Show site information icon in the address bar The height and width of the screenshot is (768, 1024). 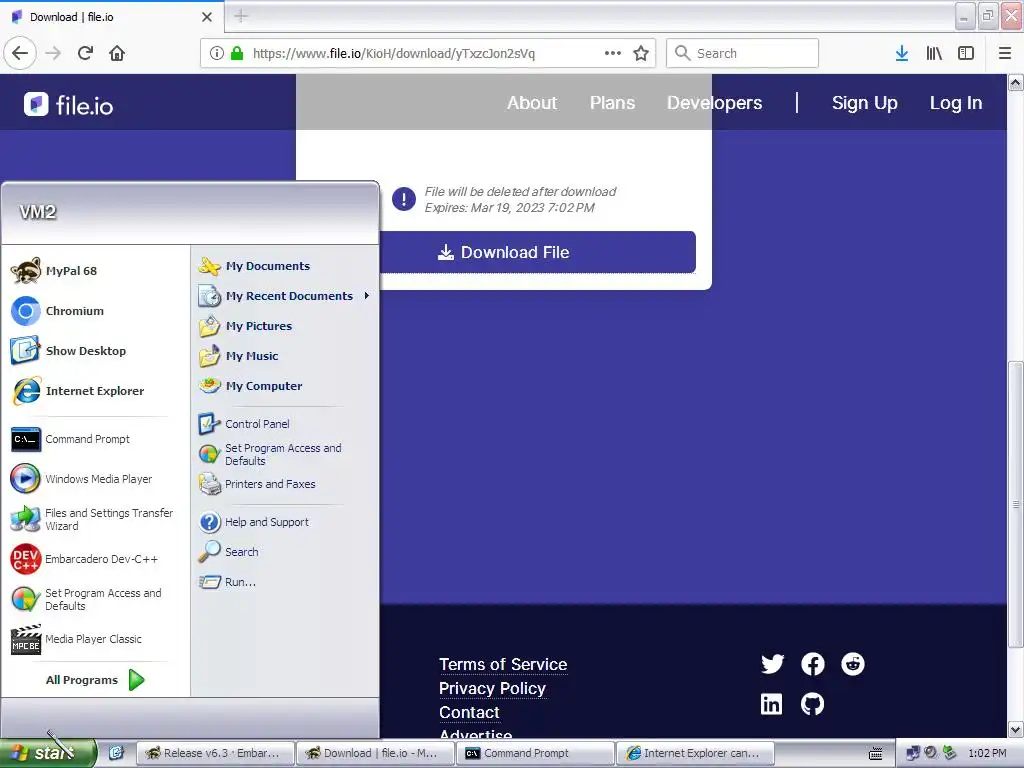click(x=217, y=53)
